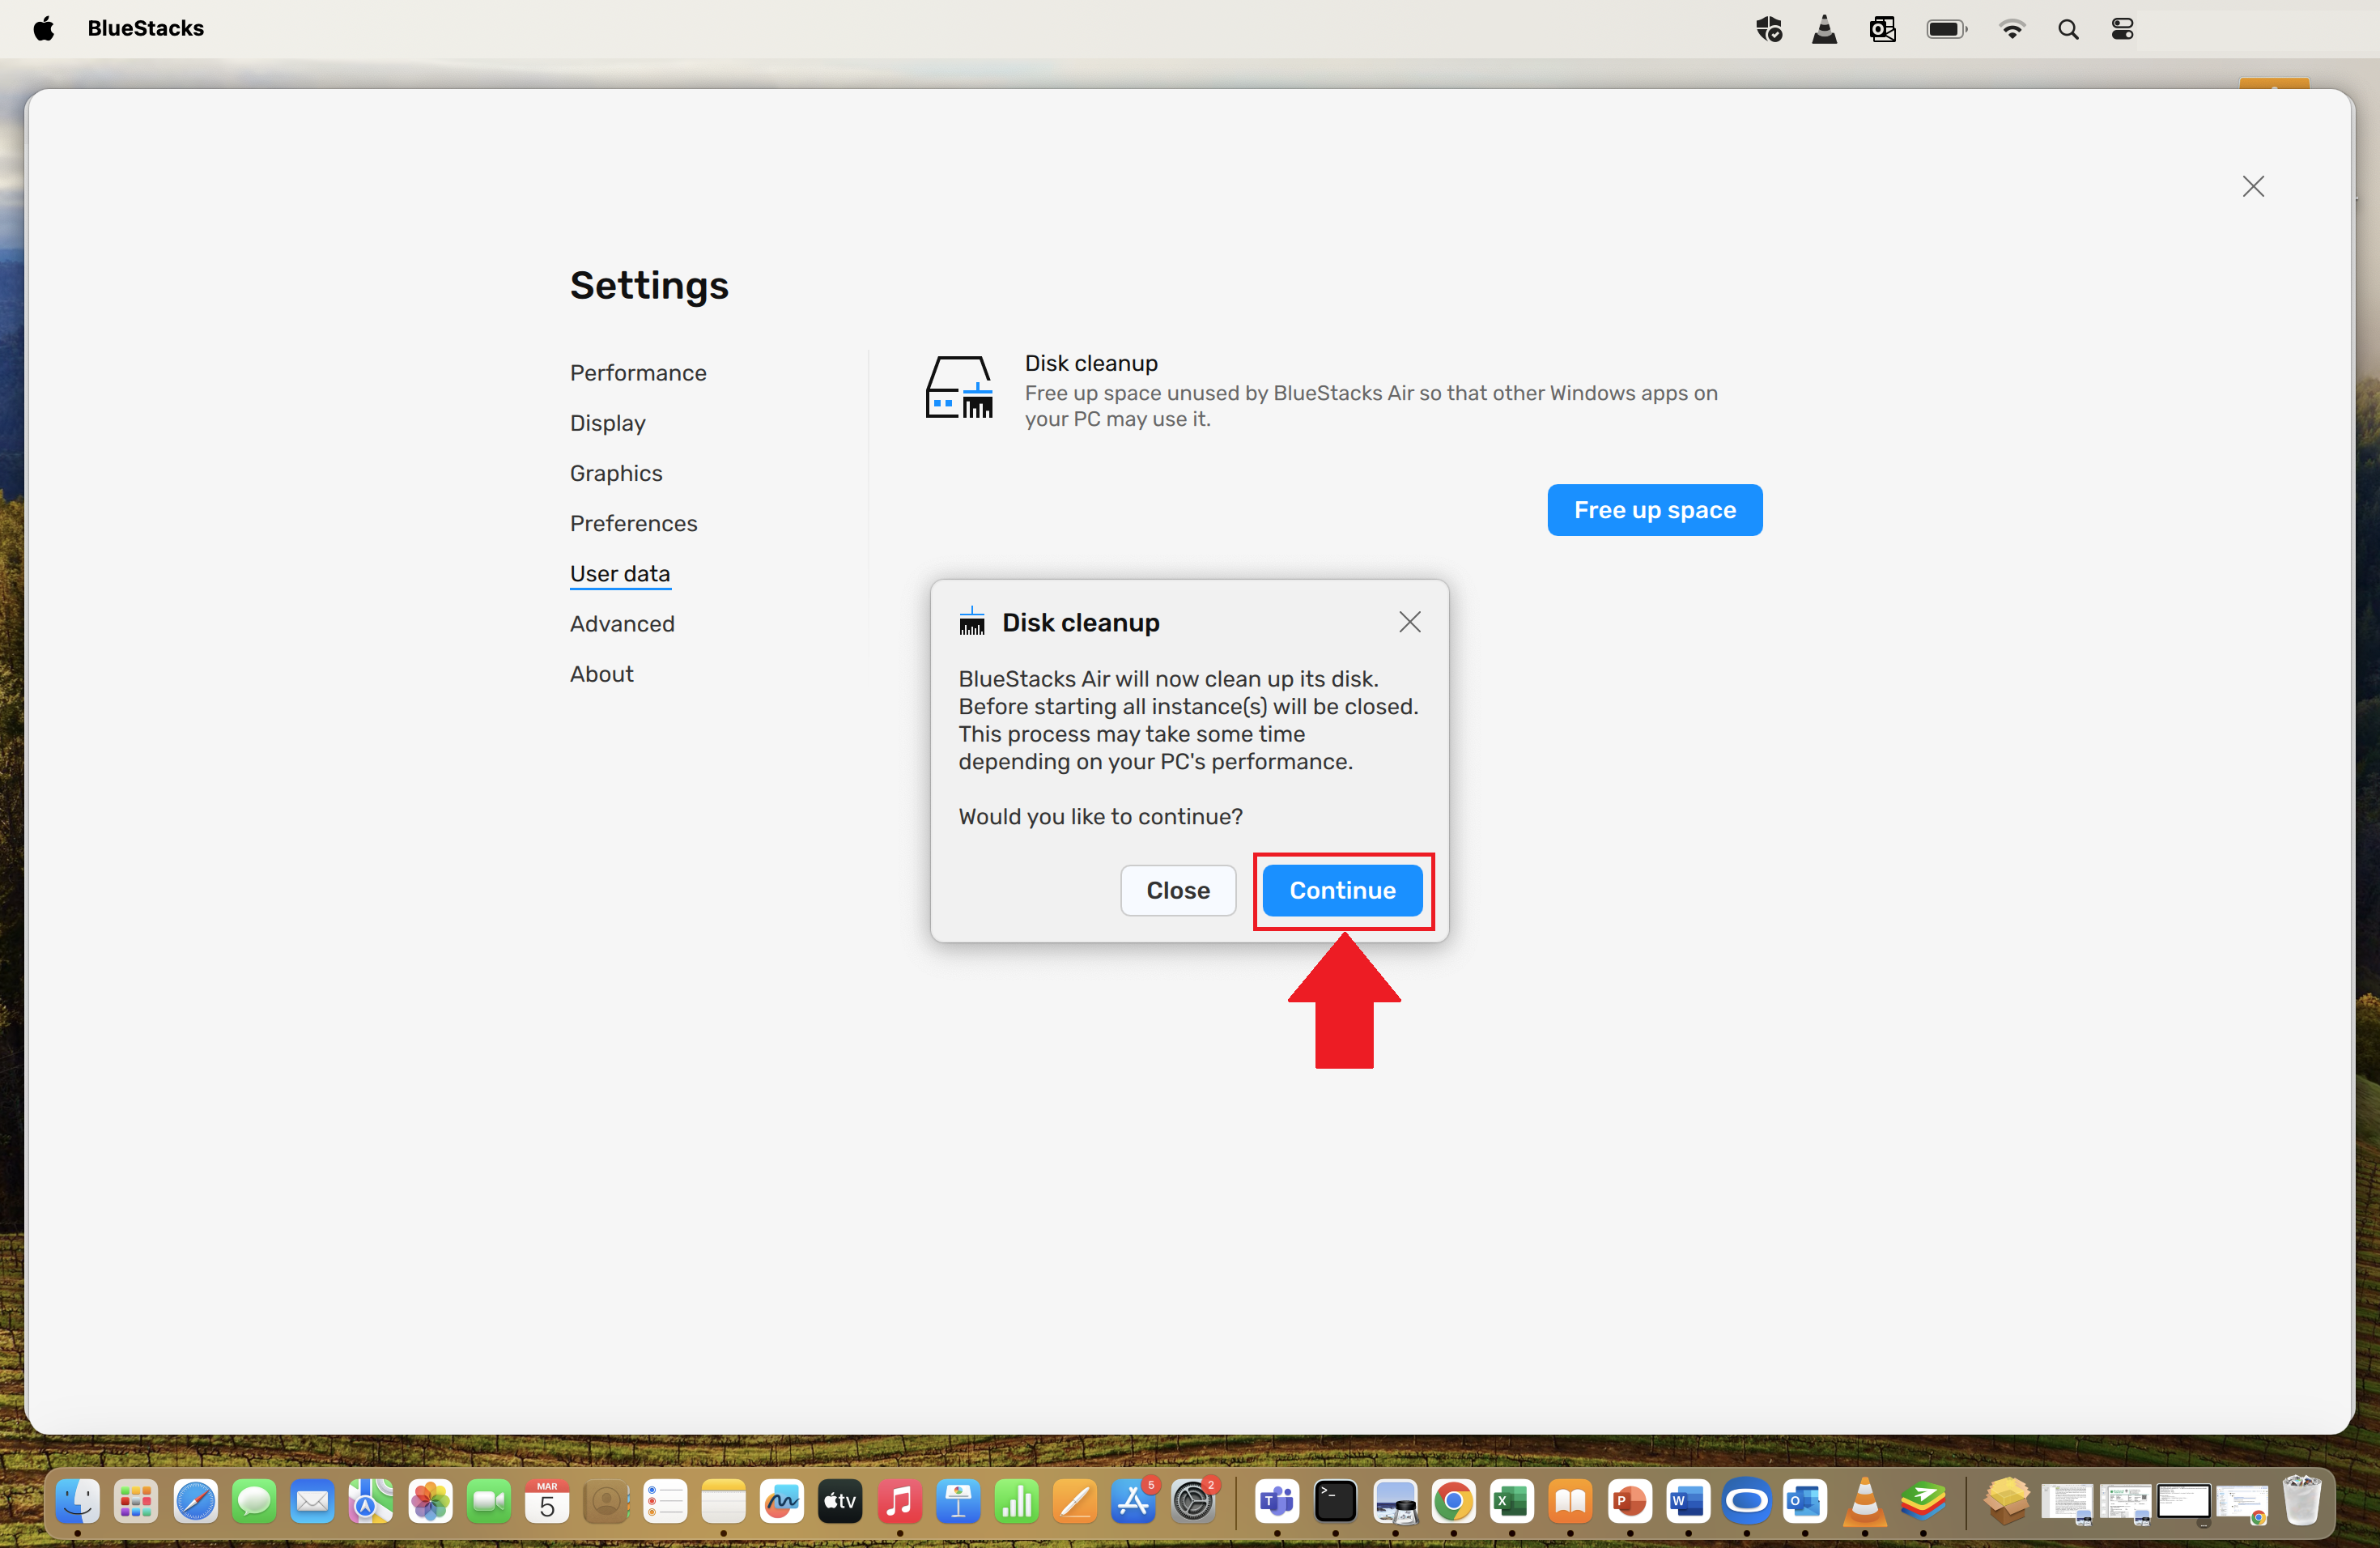This screenshot has width=2380, height=1548.
Task: Click the VLC cone menu bar icon
Action: click(x=1824, y=29)
